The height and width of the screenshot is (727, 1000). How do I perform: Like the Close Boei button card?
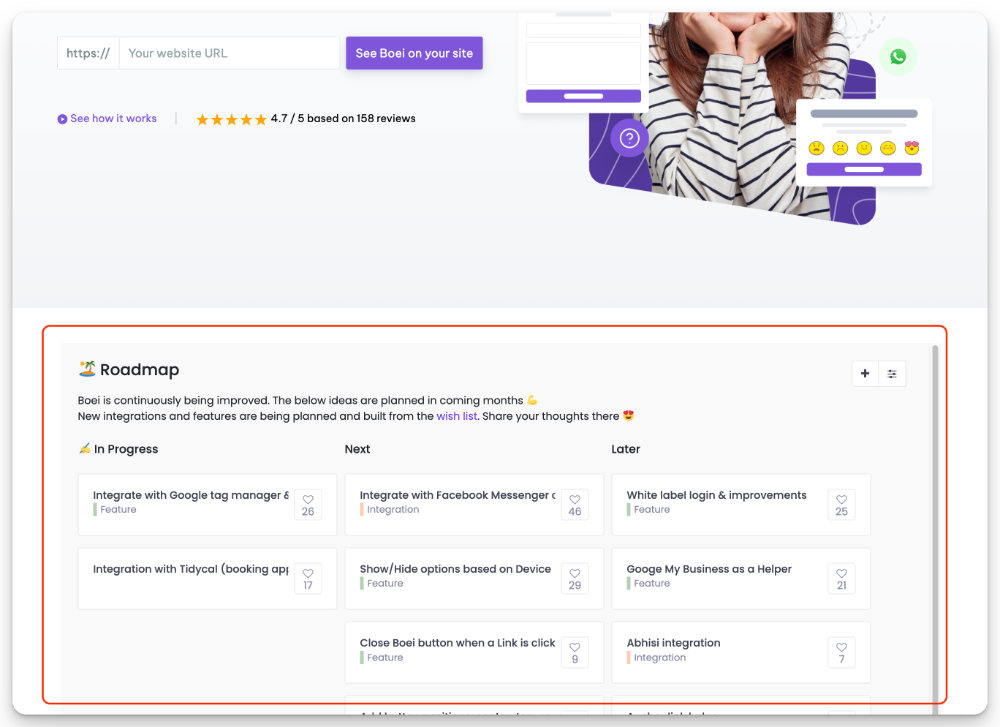(575, 652)
